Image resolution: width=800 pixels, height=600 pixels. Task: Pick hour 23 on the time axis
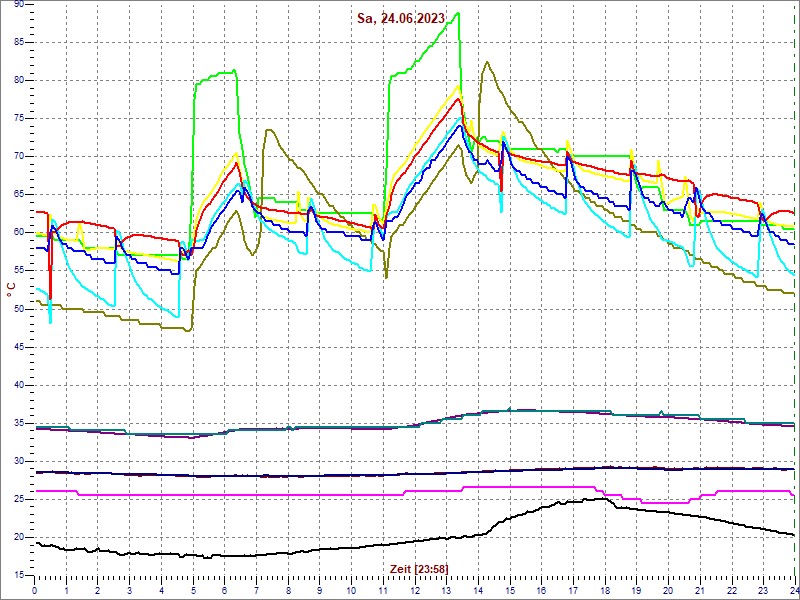tap(763, 589)
